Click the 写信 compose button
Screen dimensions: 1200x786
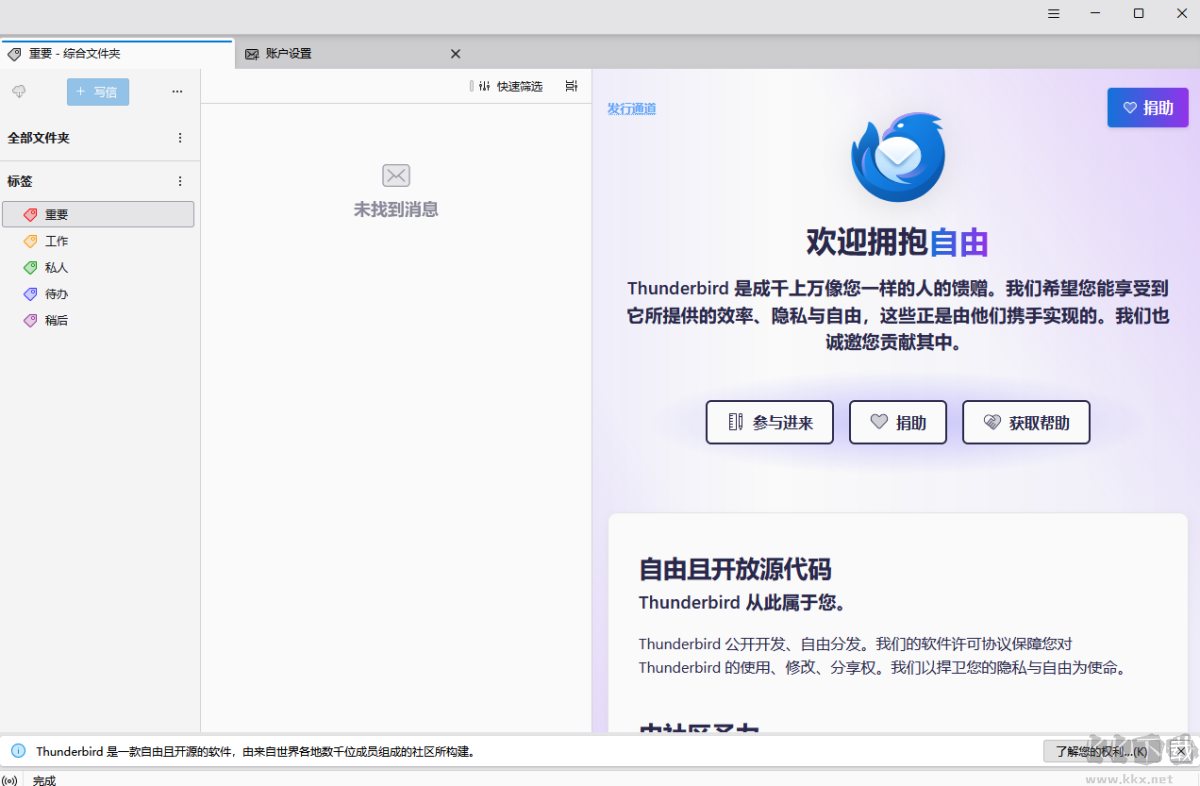point(98,92)
